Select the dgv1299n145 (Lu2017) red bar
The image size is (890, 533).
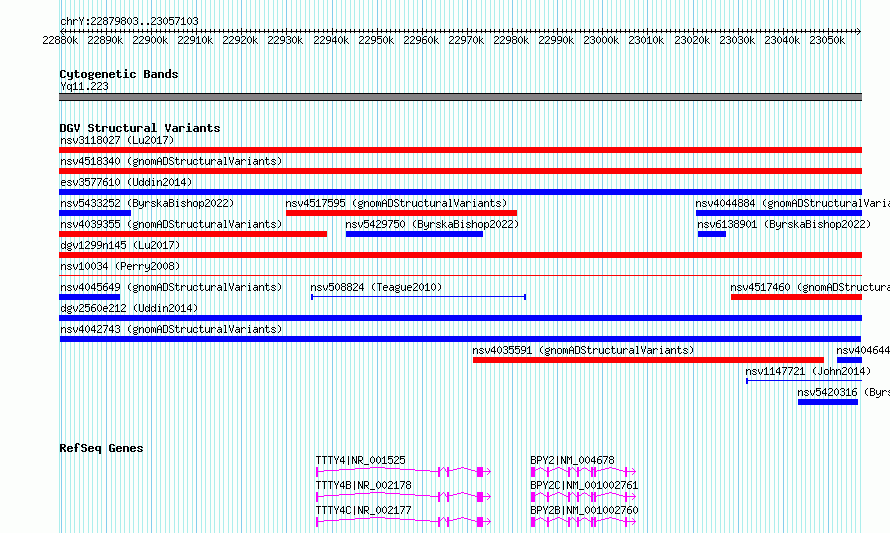tap(460, 255)
